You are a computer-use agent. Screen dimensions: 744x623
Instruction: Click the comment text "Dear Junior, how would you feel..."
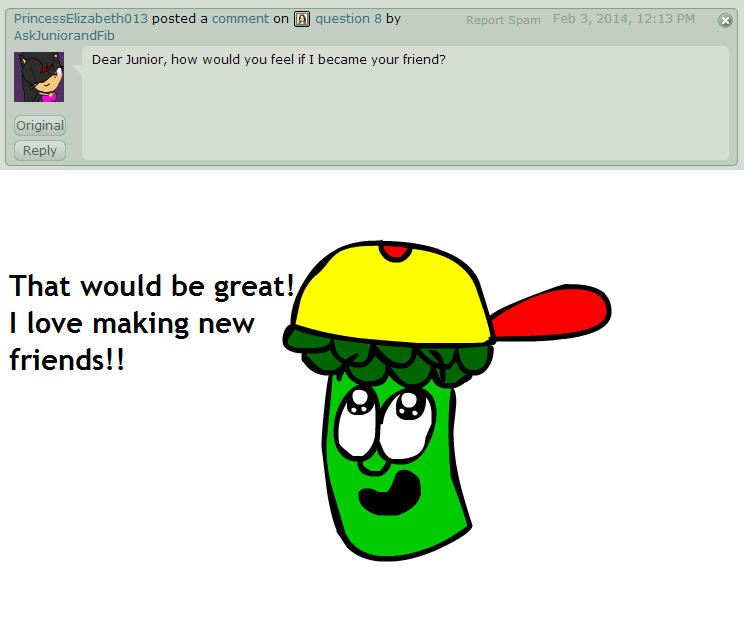pyautogui.click(x=269, y=59)
